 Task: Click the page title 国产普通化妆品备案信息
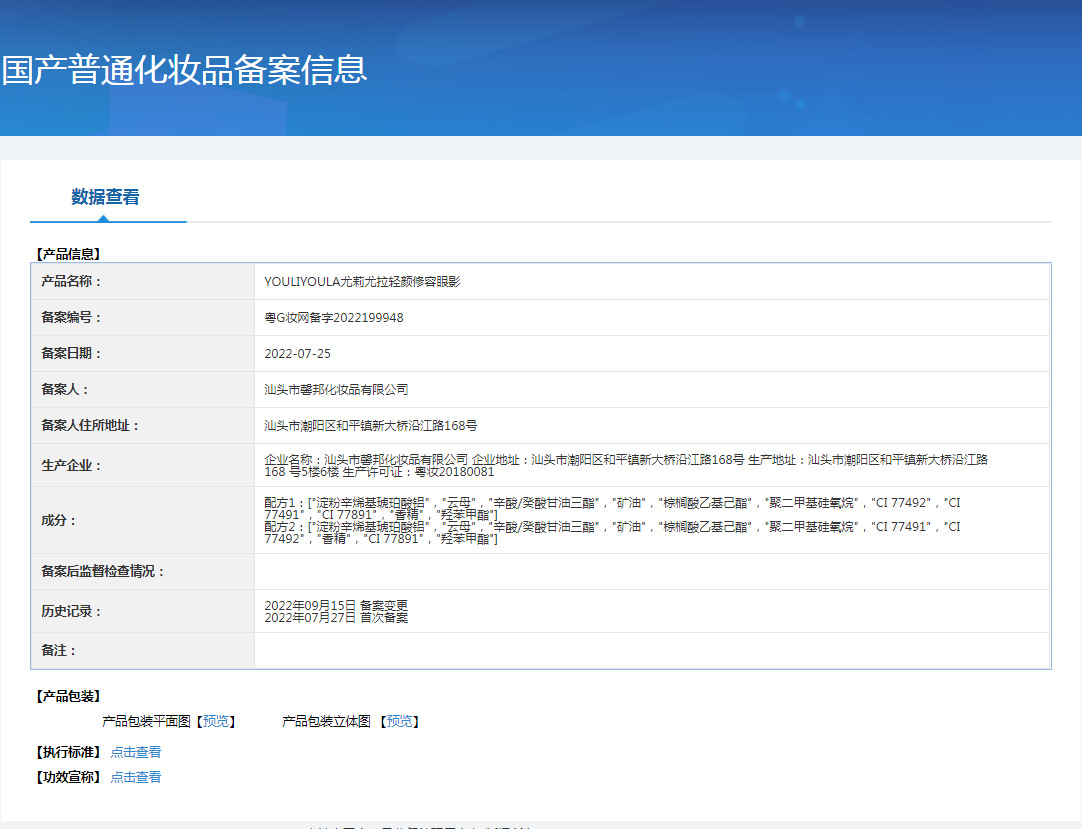coord(184,70)
